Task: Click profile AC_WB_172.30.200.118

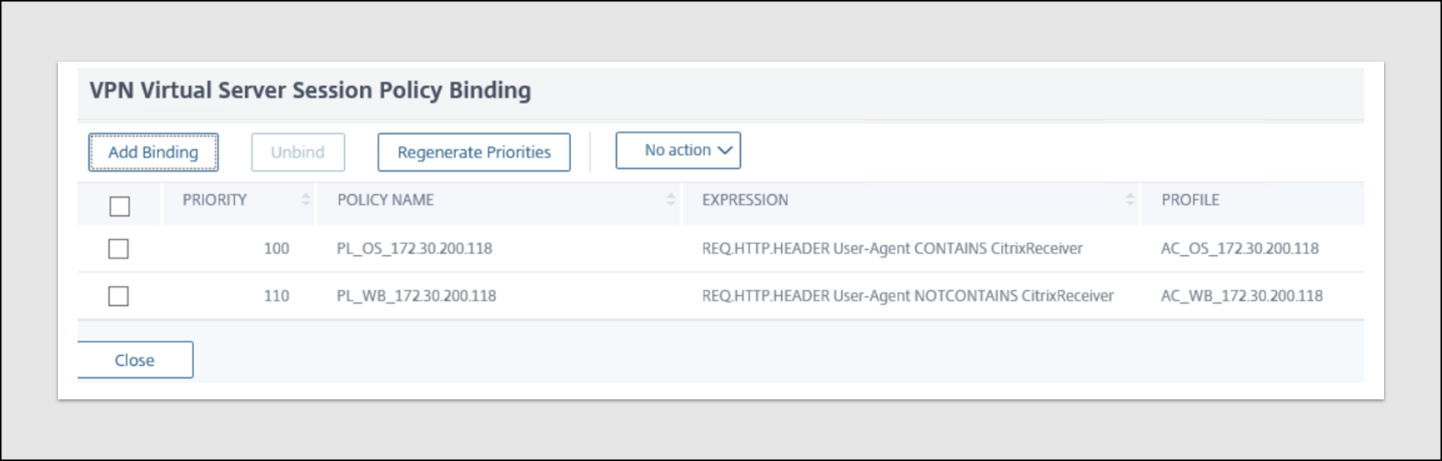Action: 1242,296
